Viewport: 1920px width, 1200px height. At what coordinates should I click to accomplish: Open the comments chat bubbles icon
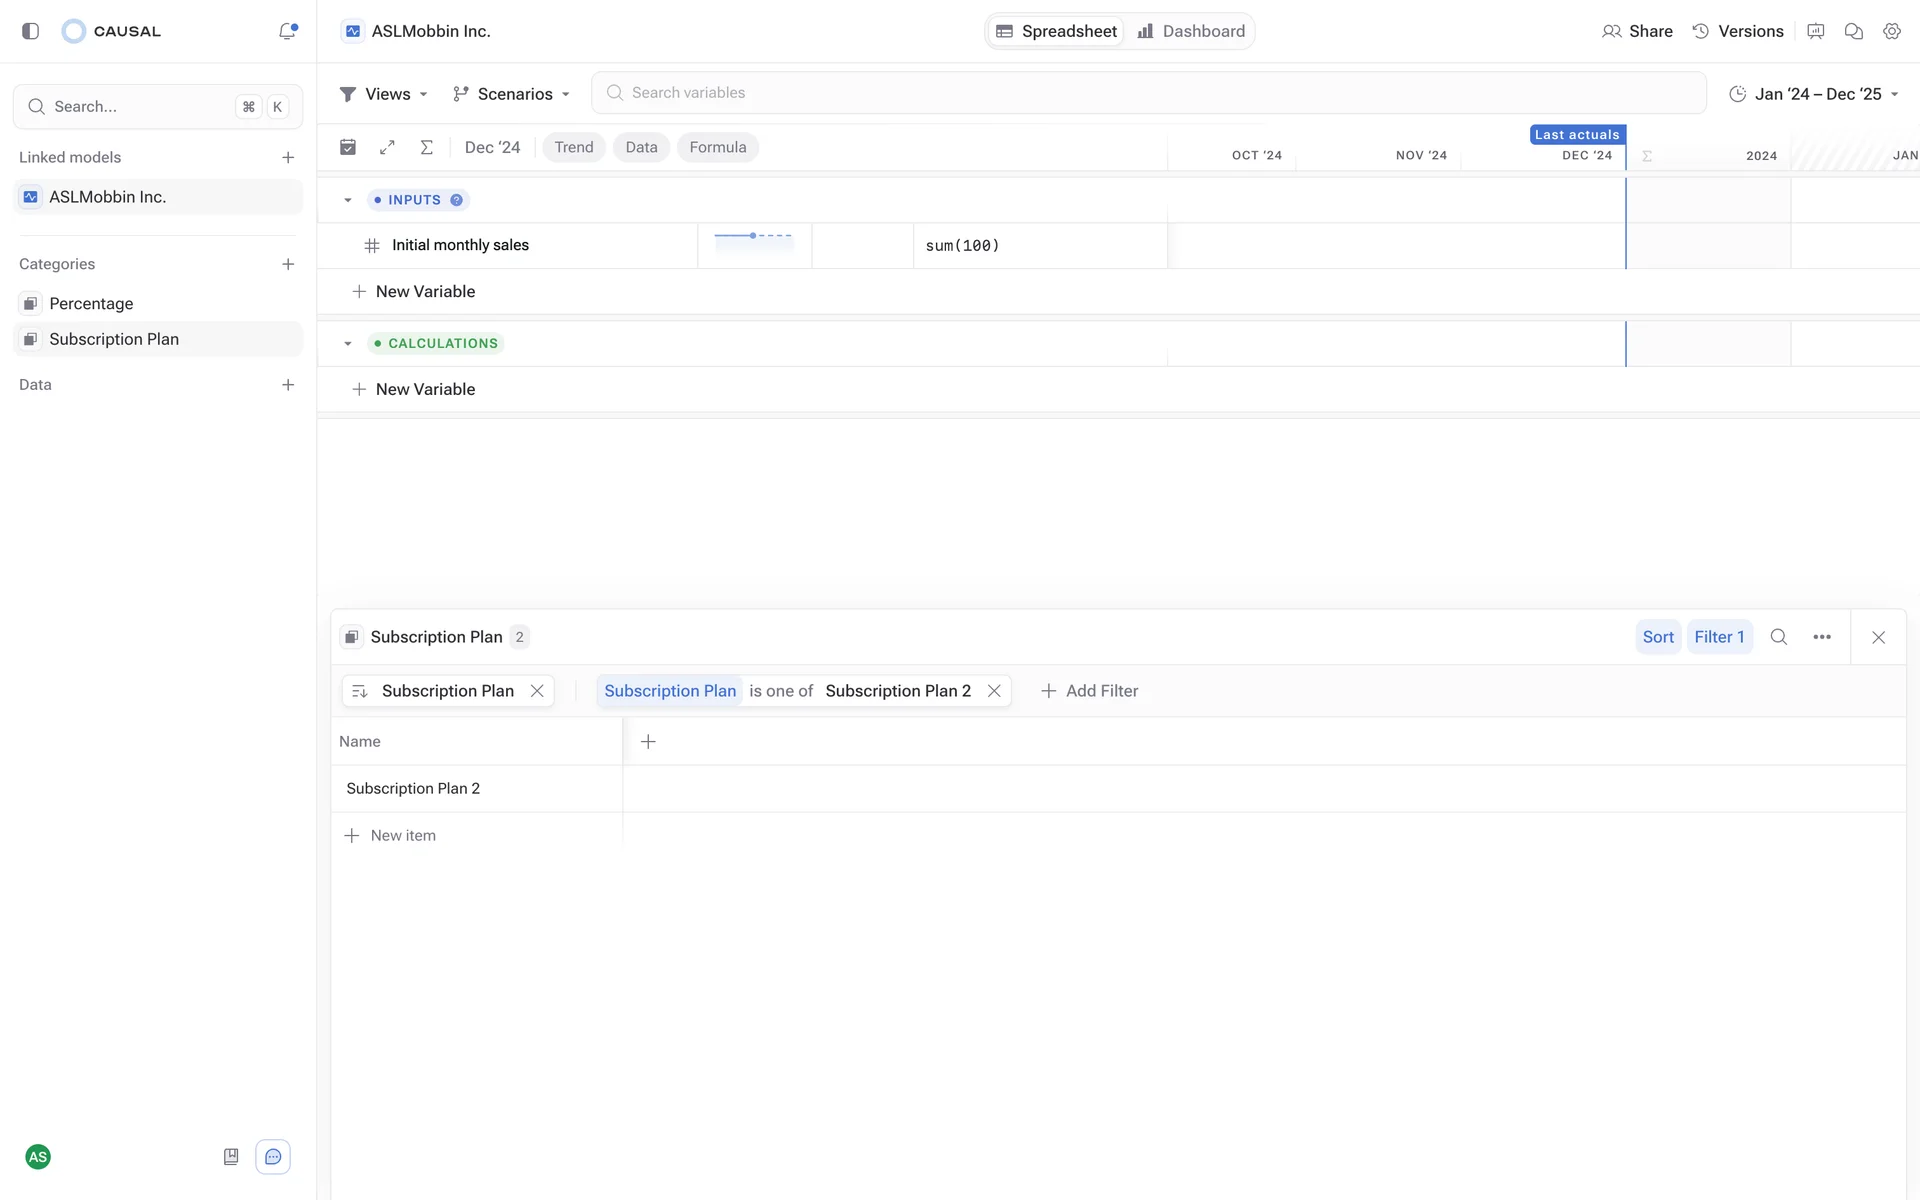(x=1853, y=31)
